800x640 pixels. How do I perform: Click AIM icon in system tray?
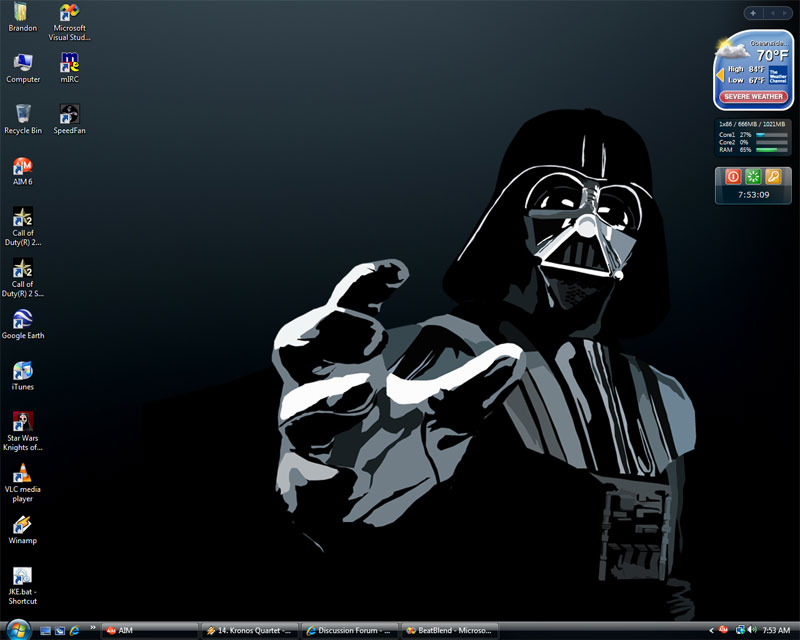(723, 630)
